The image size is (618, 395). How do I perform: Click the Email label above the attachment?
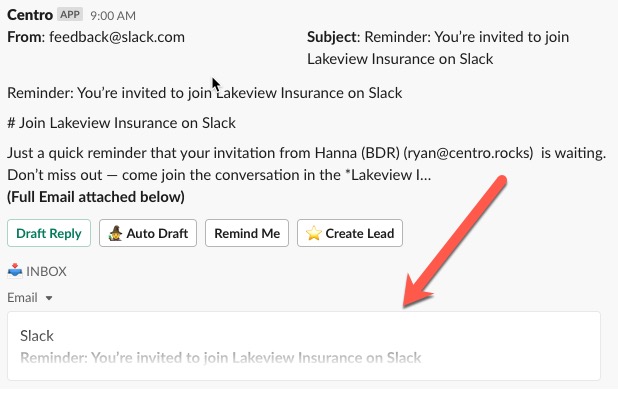click(22, 298)
